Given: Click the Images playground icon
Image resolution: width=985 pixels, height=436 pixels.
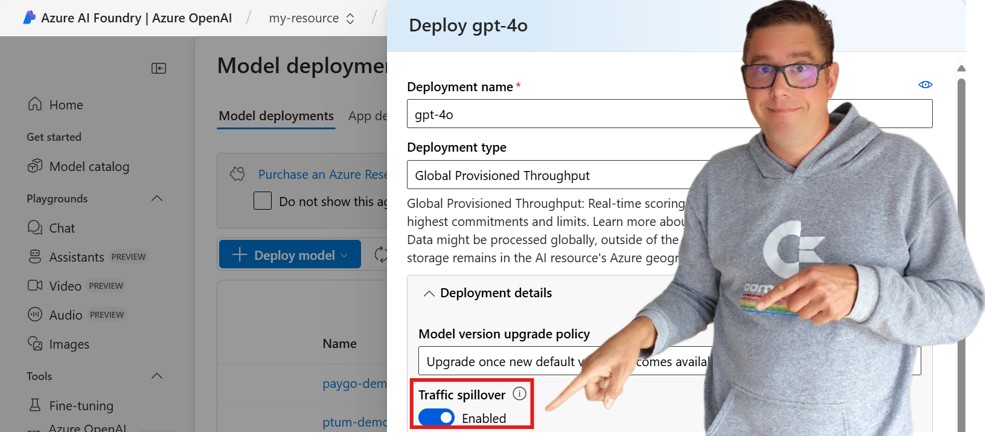Looking at the screenshot, I should [35, 344].
